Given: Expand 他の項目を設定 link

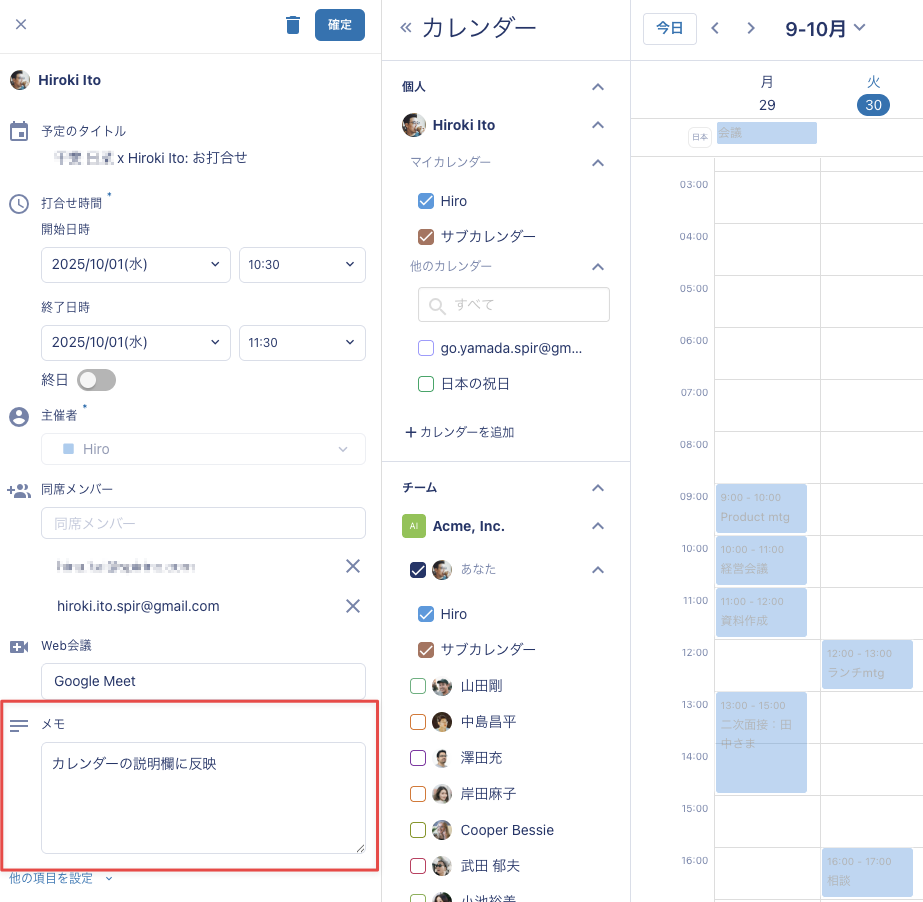Looking at the screenshot, I should (60, 878).
